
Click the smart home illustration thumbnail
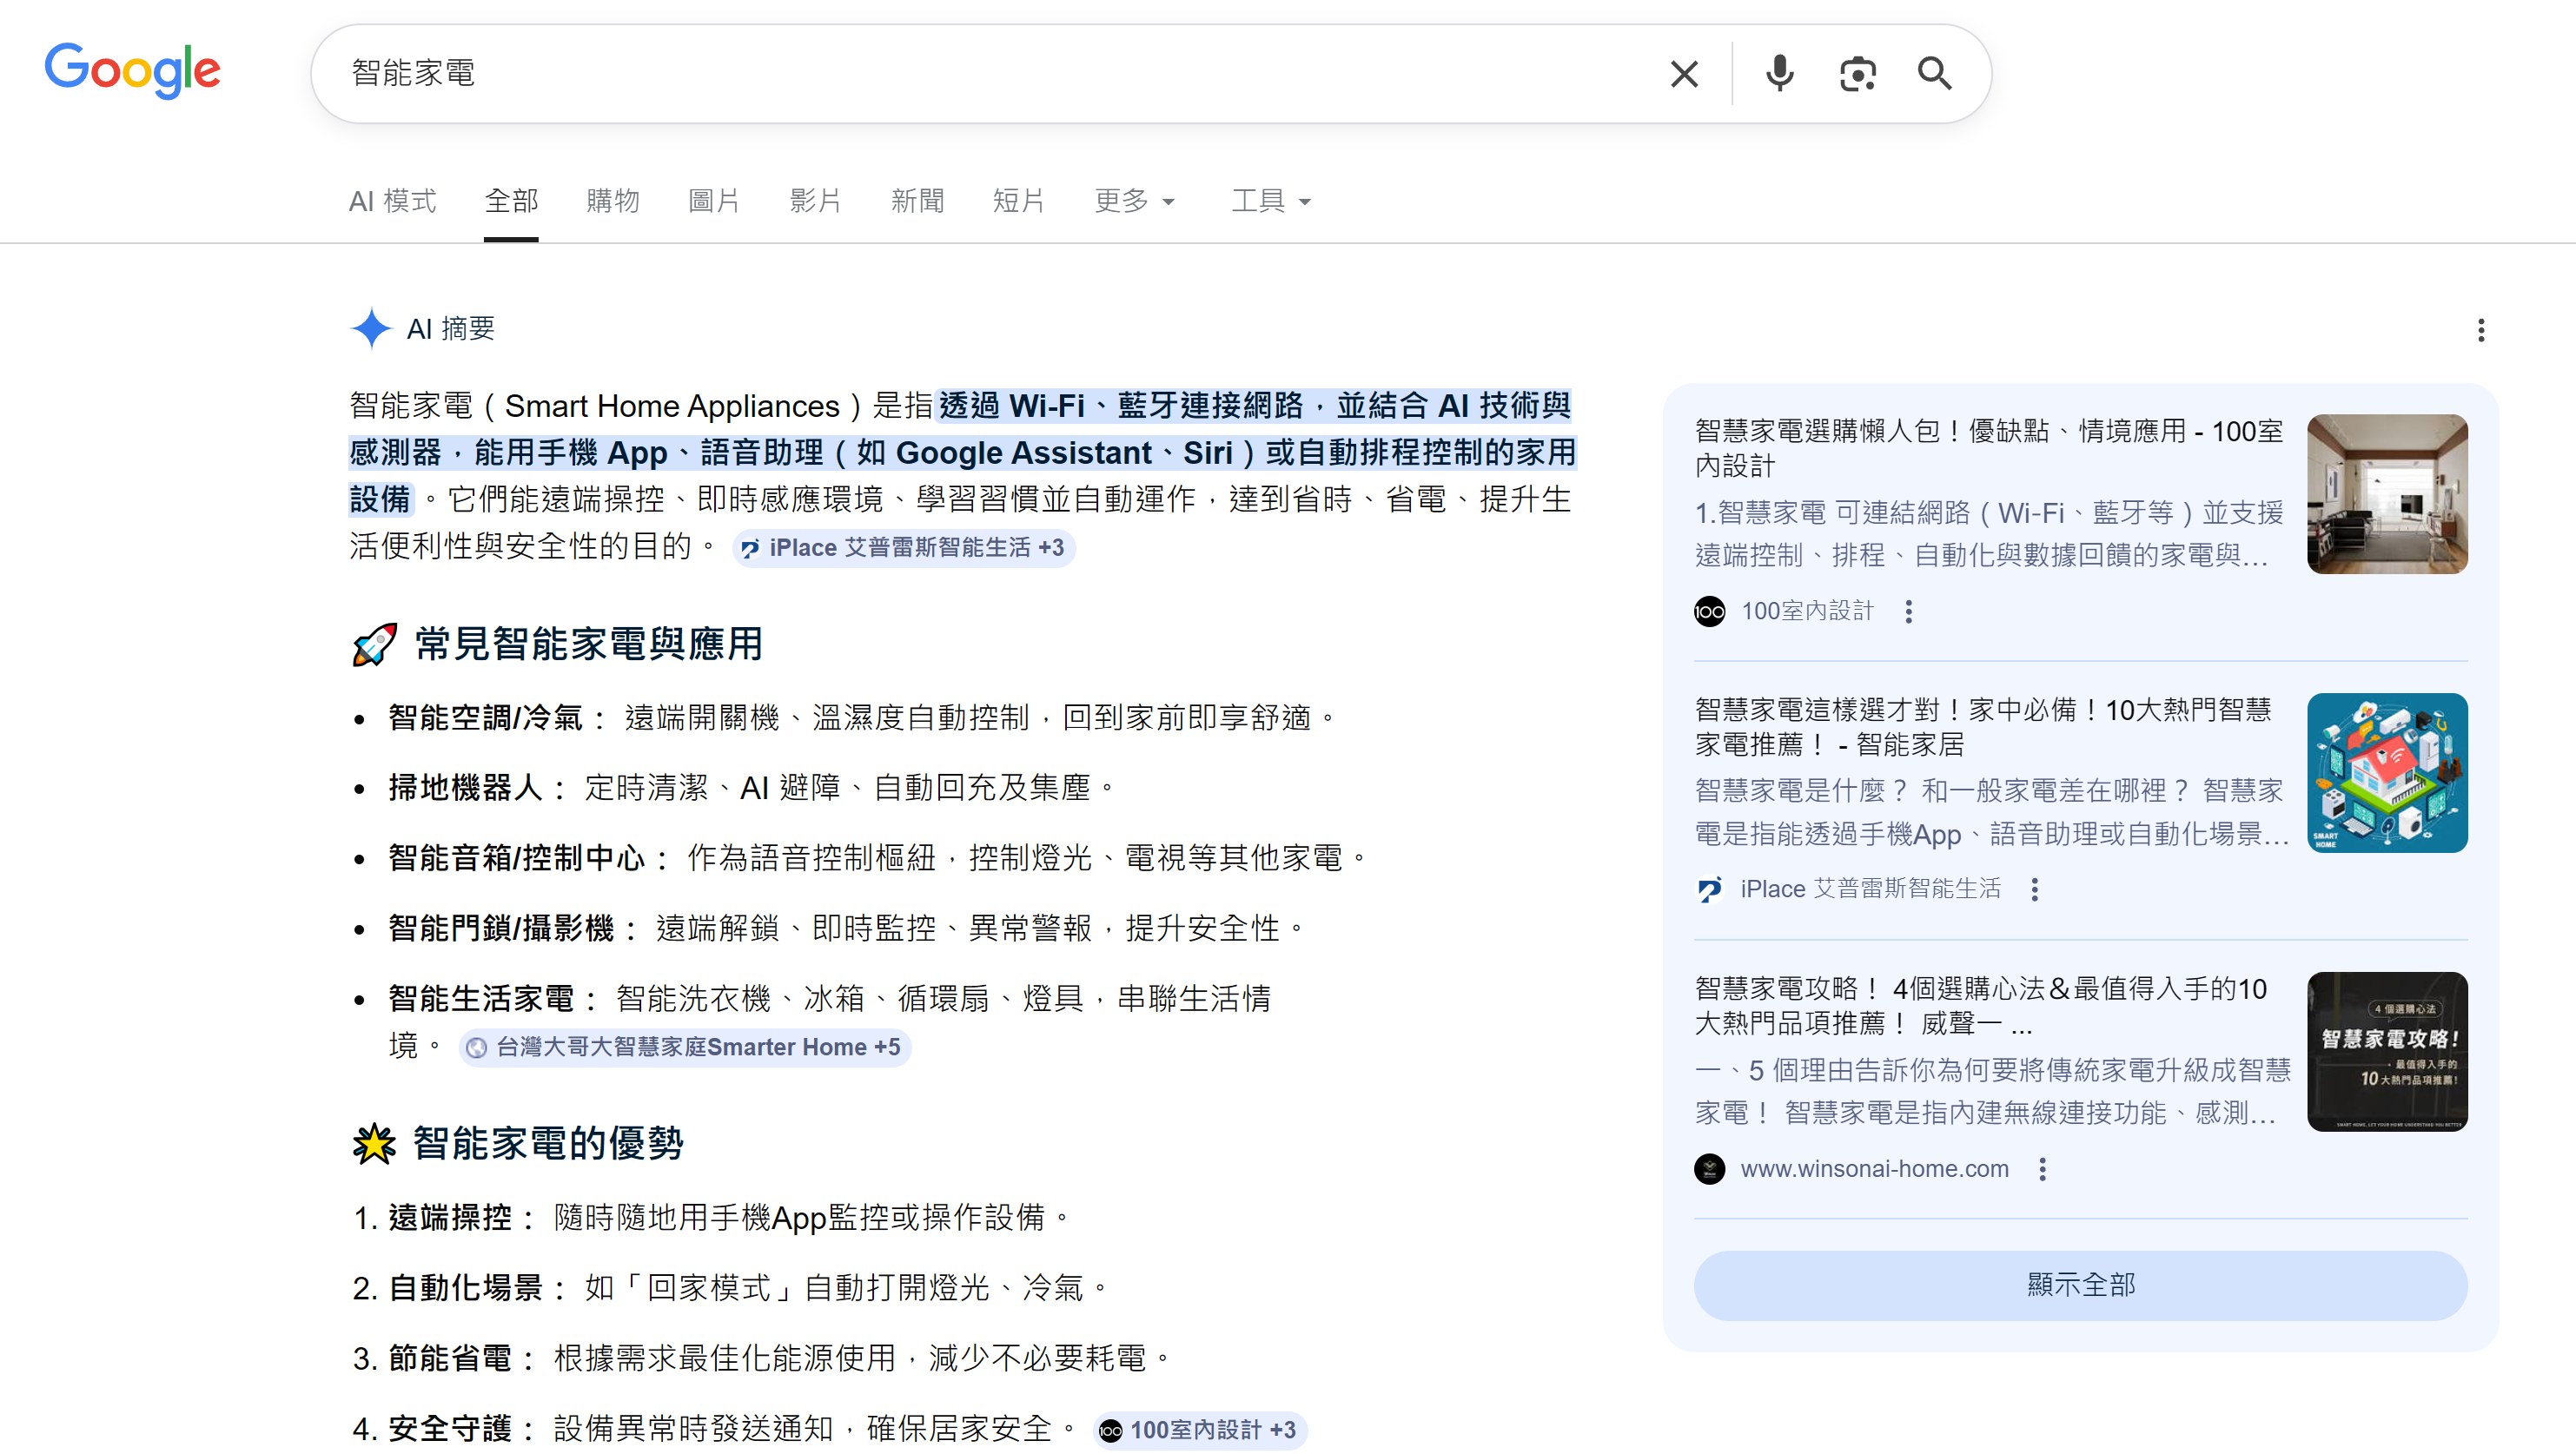[x=2386, y=772]
